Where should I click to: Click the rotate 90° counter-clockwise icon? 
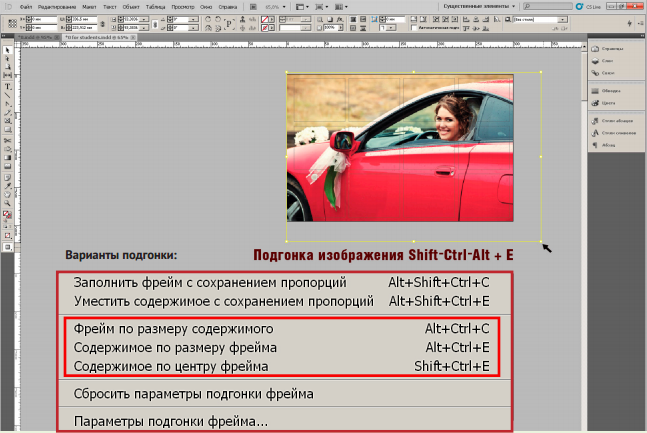point(218,19)
